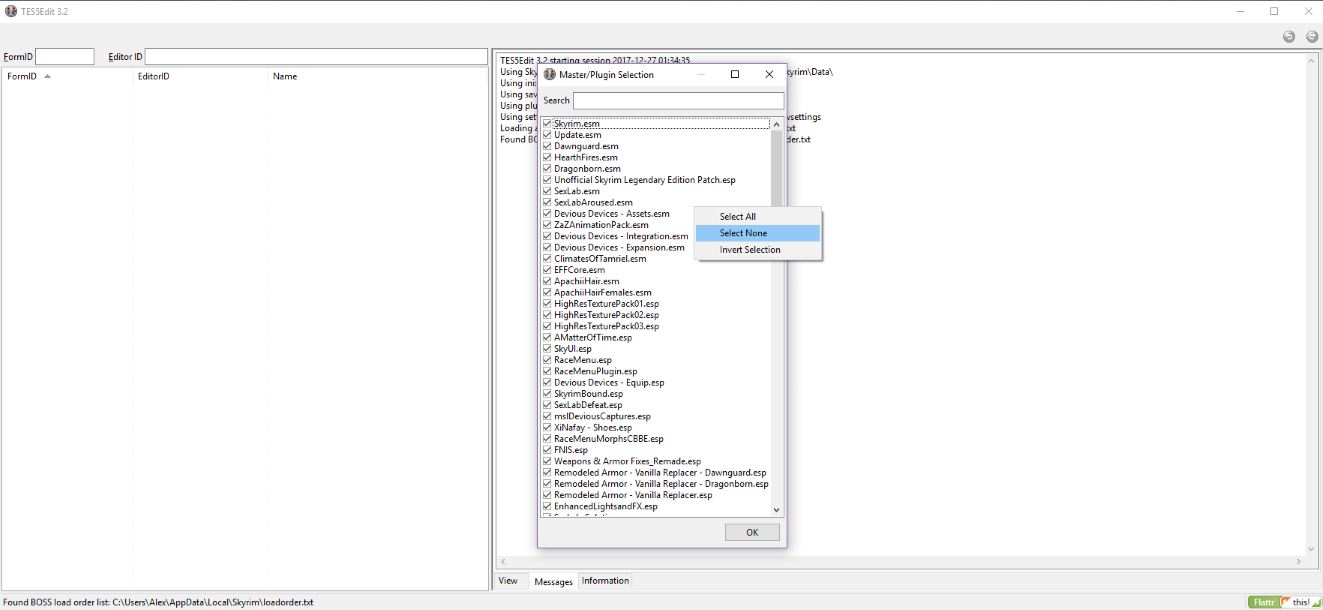Screen dimensions: 1323x610
Task: Select Remodeled Armor - Vanilla Replacer - Dragonborn.esp
Action: tap(661, 484)
